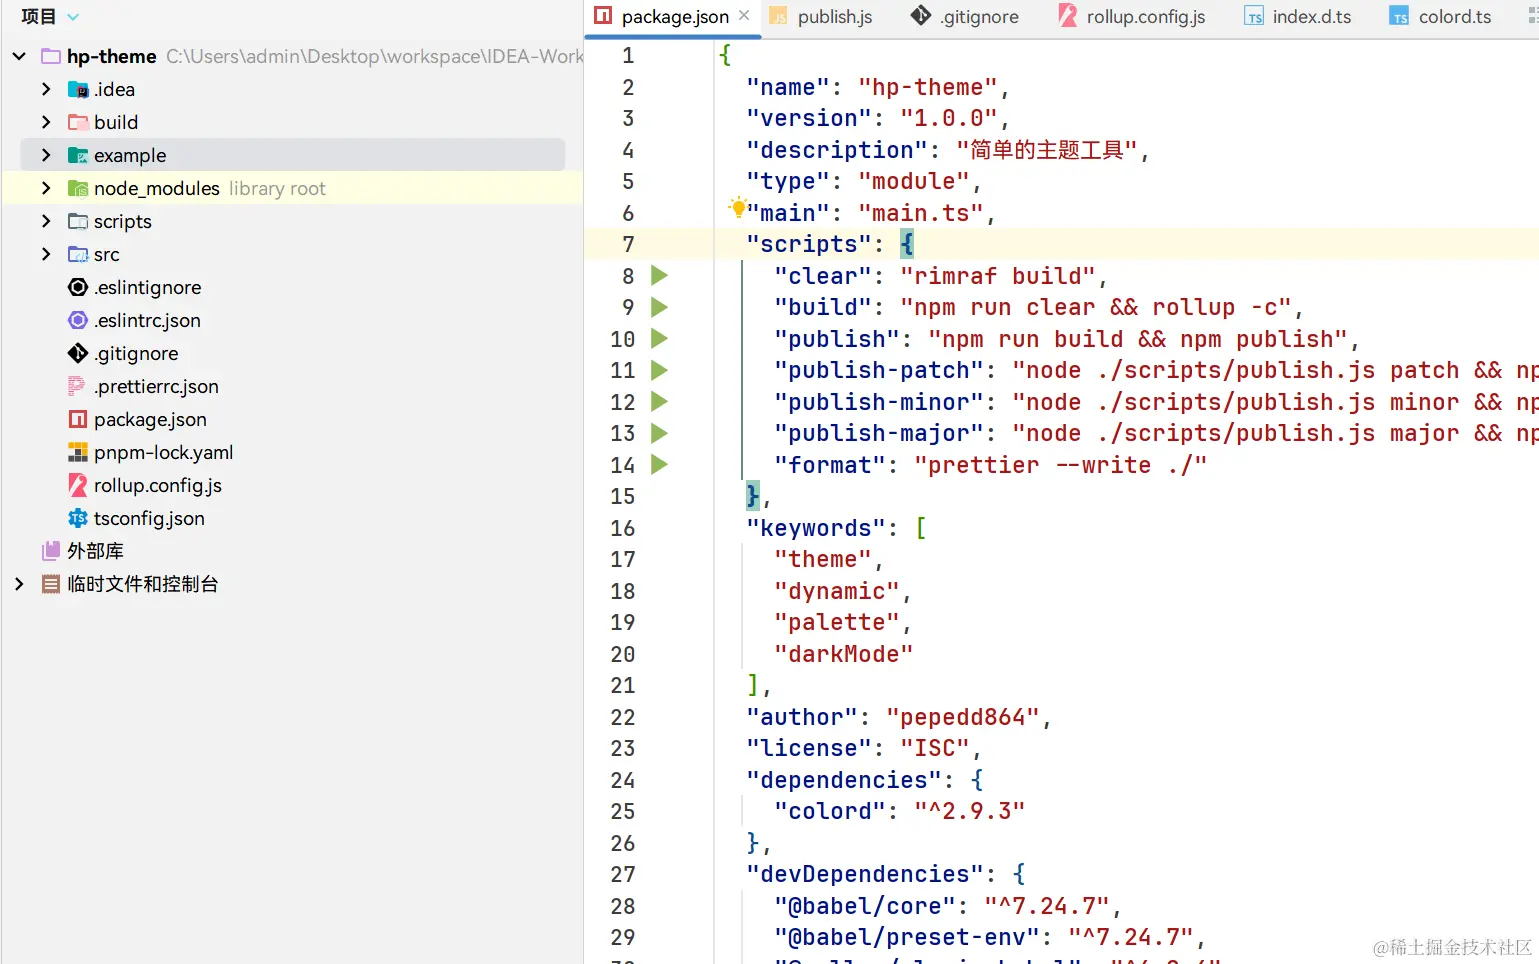The height and width of the screenshot is (964, 1539).
Task: Run the "publish" script gutter arrow
Action: (x=659, y=338)
